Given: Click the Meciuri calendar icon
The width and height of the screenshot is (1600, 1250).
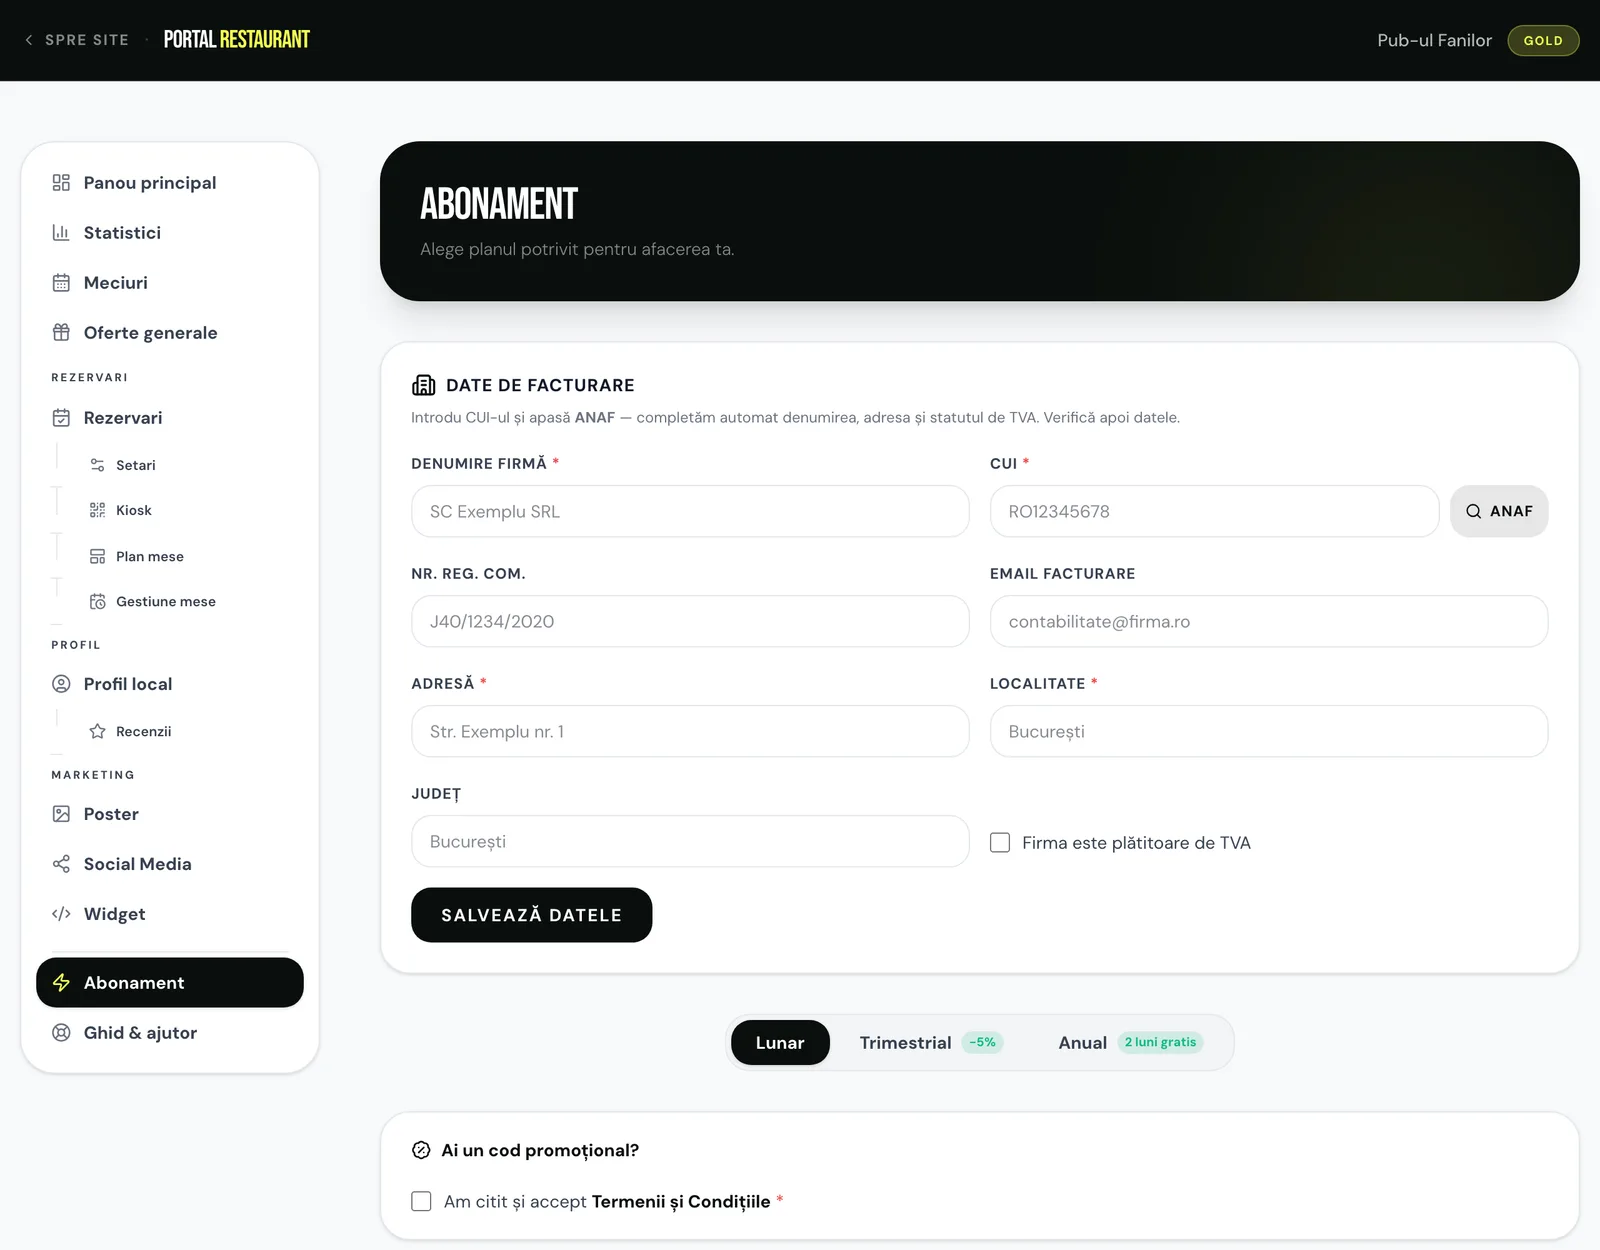Looking at the screenshot, I should 61,283.
